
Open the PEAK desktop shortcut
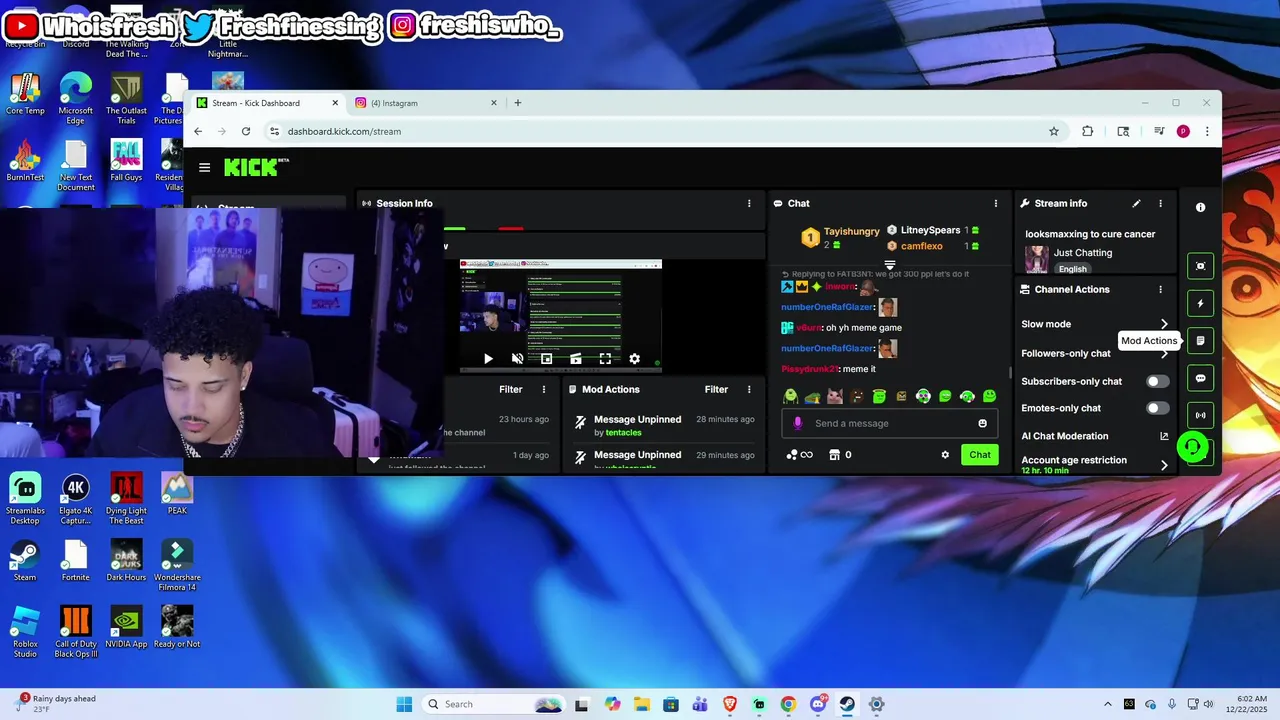pos(177,494)
